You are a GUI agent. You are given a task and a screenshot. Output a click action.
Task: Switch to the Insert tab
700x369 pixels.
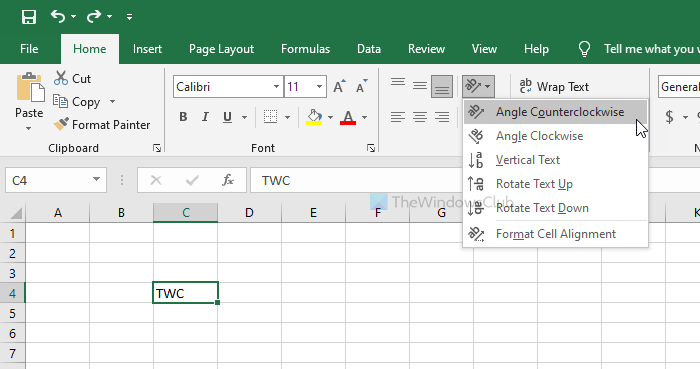pos(147,49)
